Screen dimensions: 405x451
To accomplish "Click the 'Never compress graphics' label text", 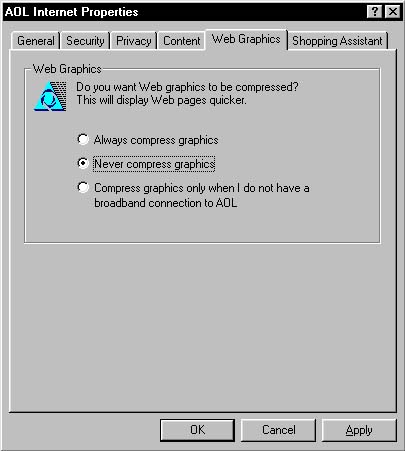I will (154, 164).
